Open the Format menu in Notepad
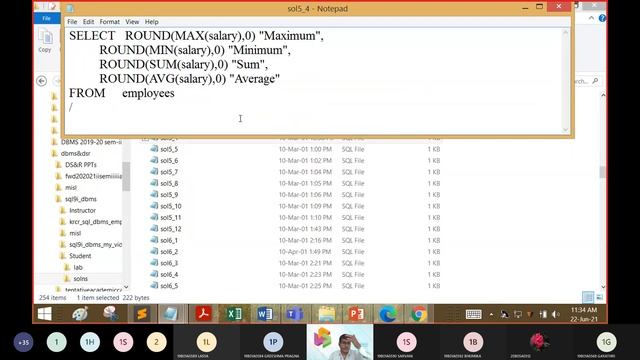Screen dimensions: 640x360 [109, 22]
